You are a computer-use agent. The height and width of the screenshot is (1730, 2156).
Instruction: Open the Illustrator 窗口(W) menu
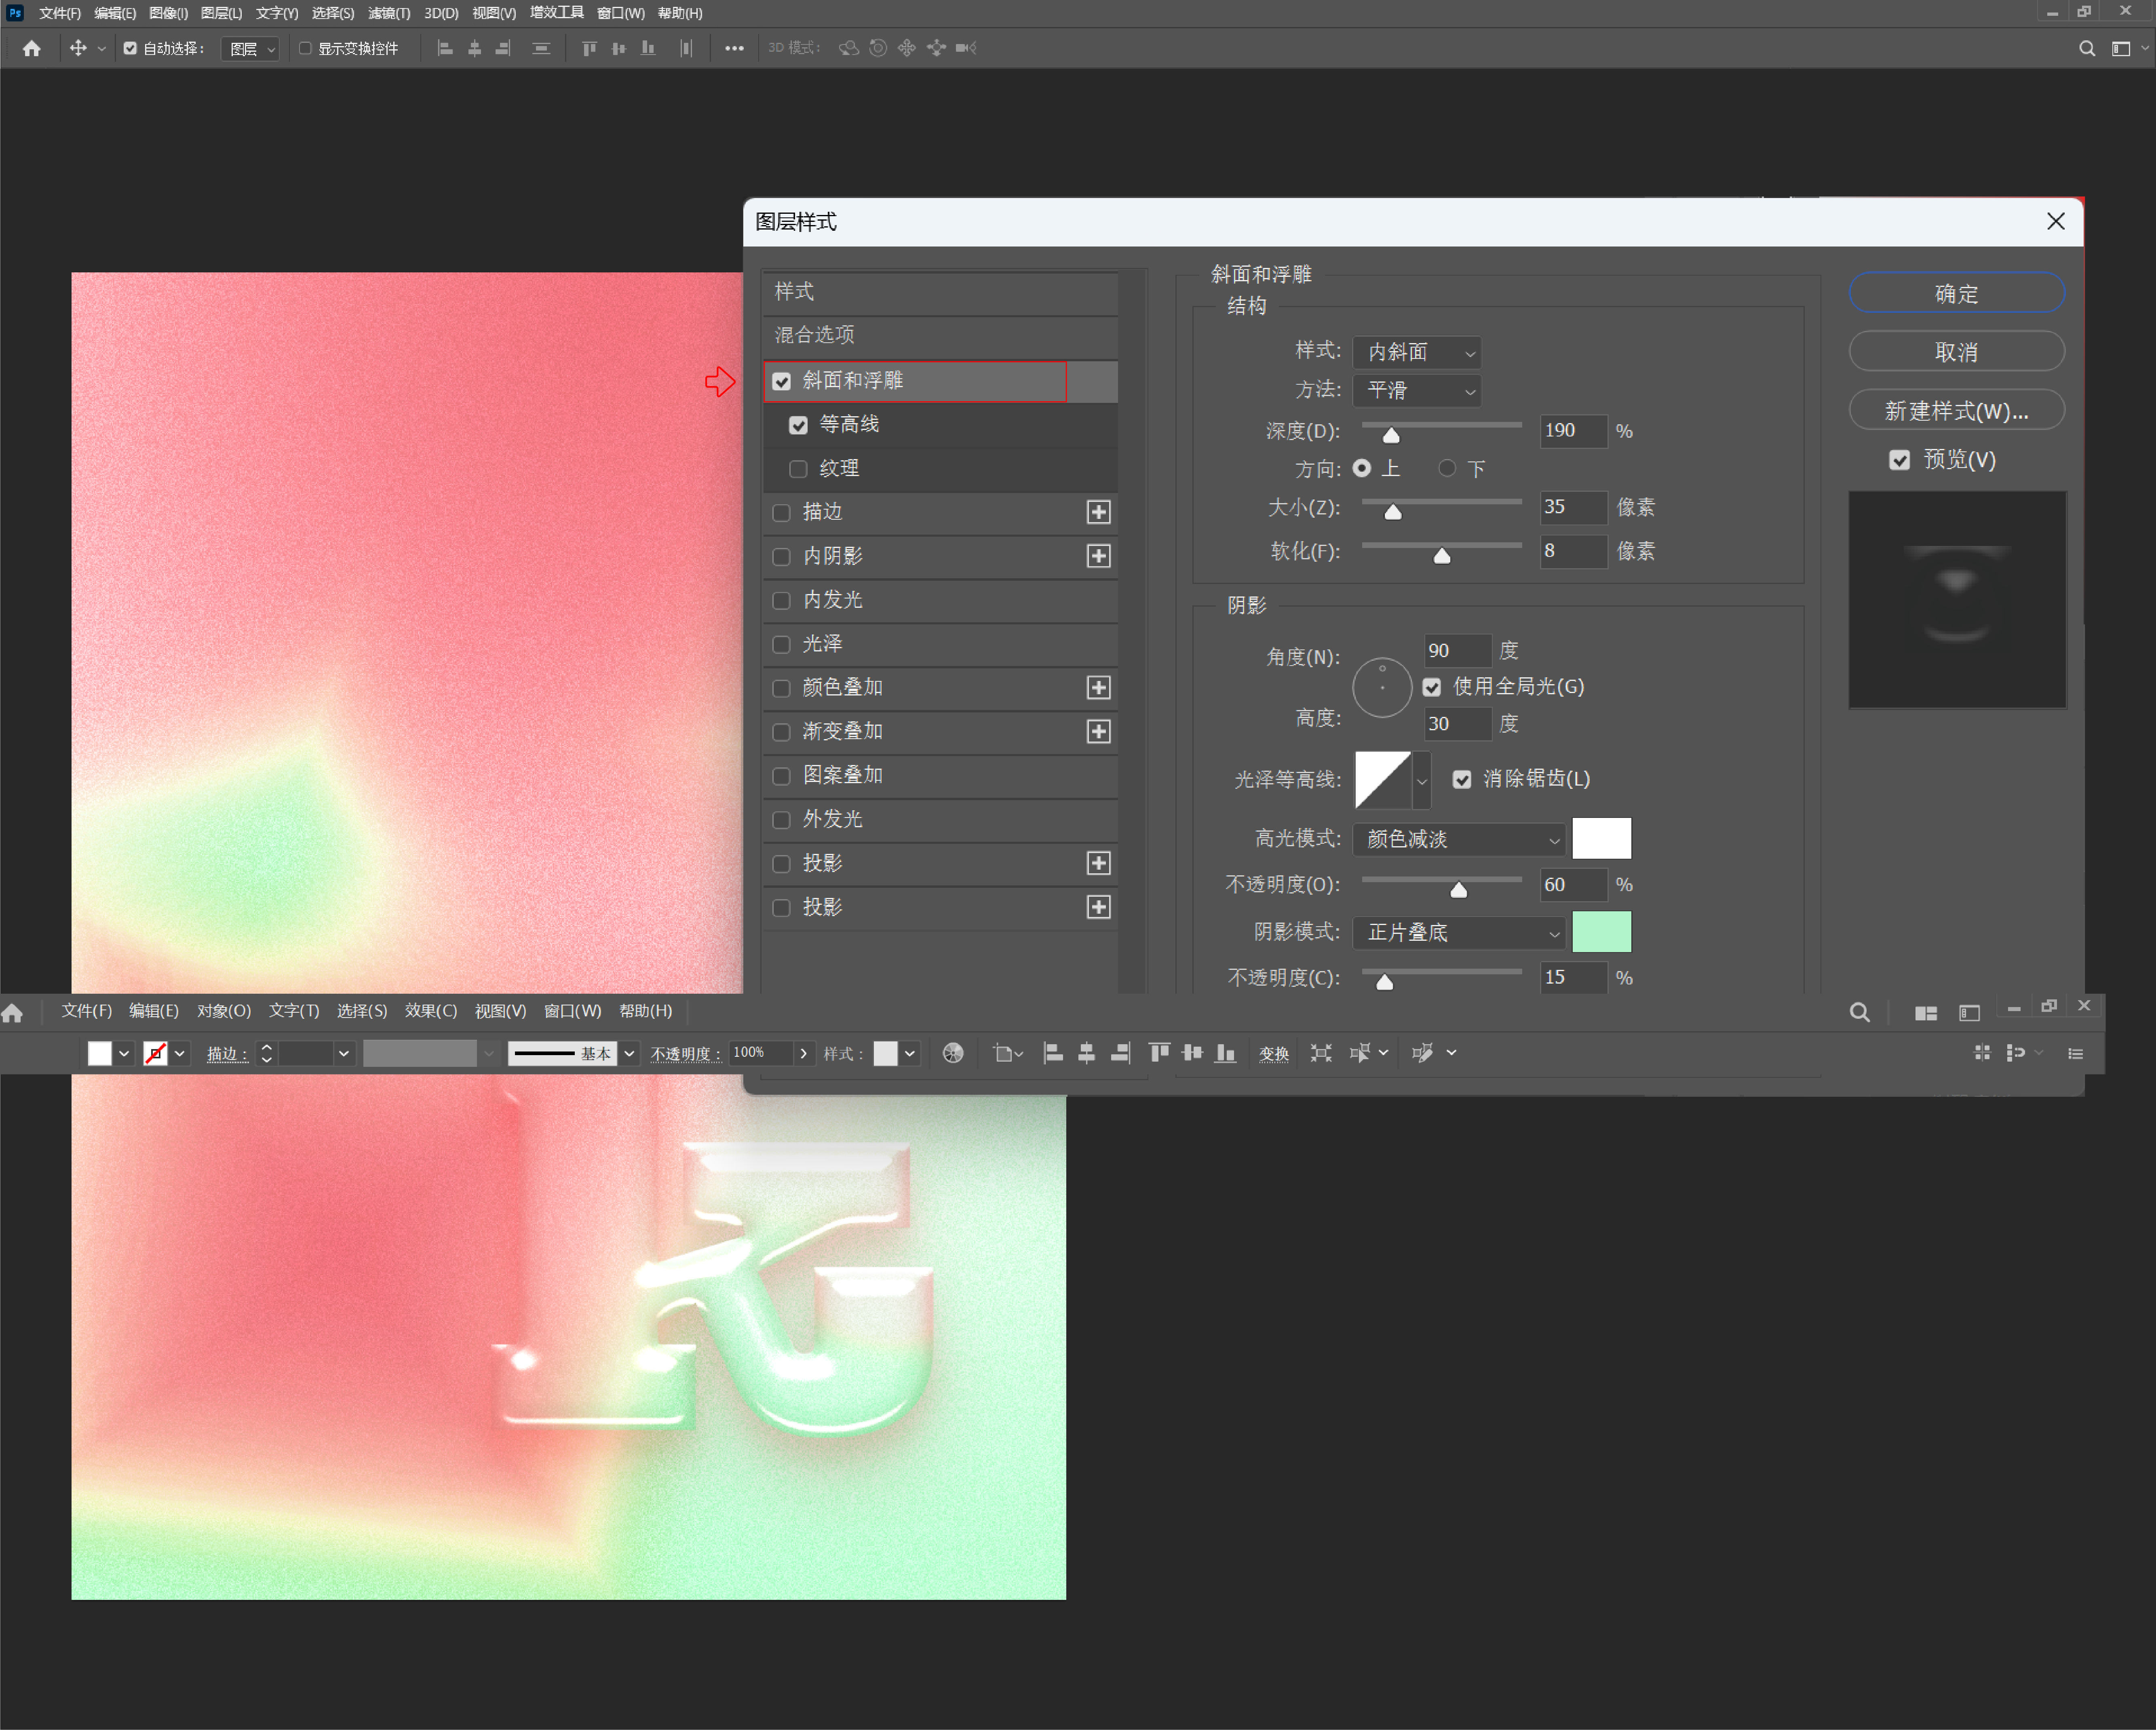coord(573,1011)
